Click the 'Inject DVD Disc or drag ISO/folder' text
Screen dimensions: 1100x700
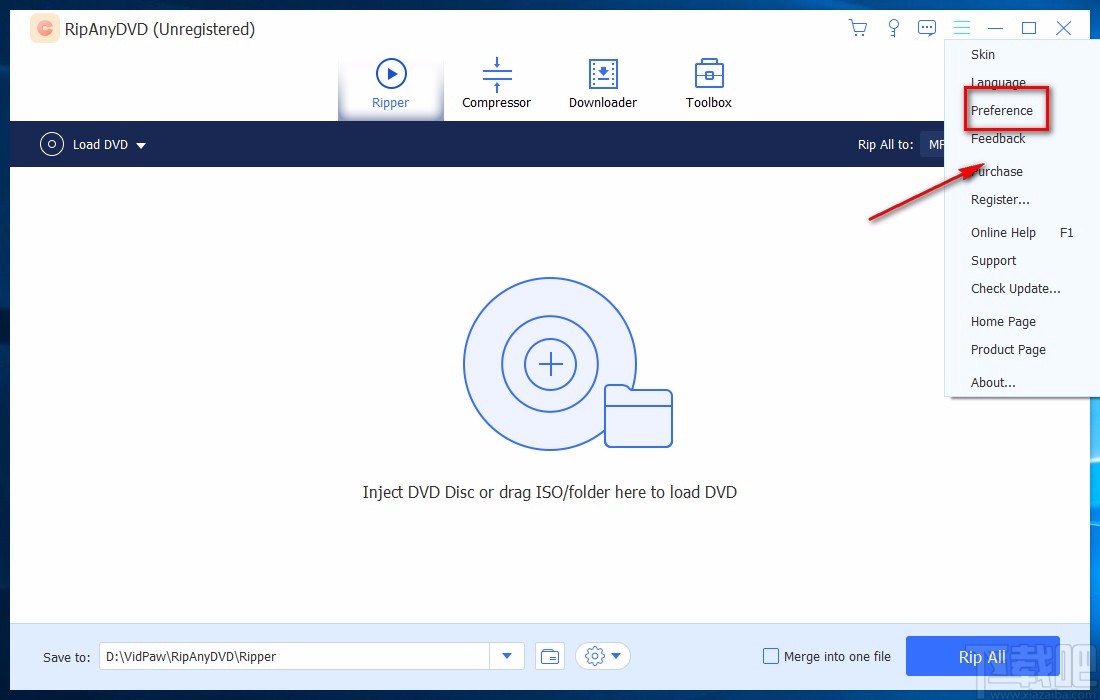point(550,492)
